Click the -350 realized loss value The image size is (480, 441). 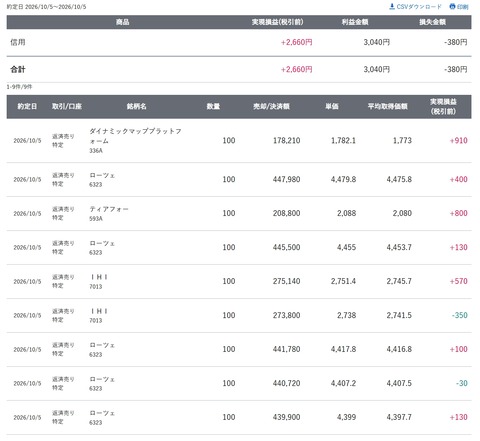(x=460, y=315)
